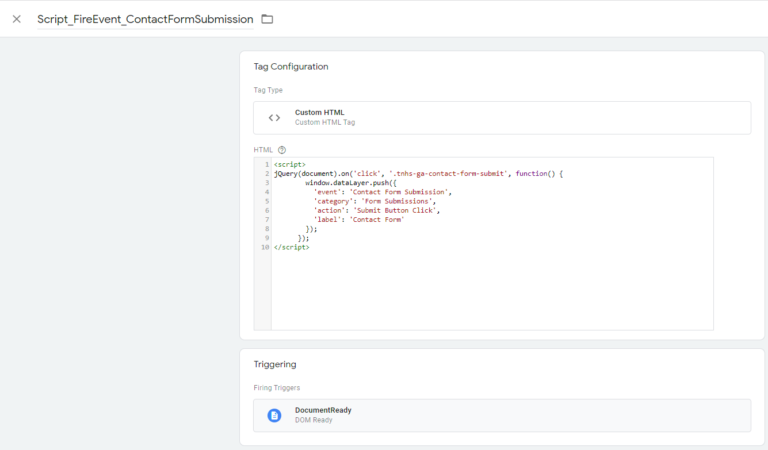This screenshot has width=768, height=450.
Task: Click the blue DocumentReady trigger icon
Action: pyautogui.click(x=274, y=415)
